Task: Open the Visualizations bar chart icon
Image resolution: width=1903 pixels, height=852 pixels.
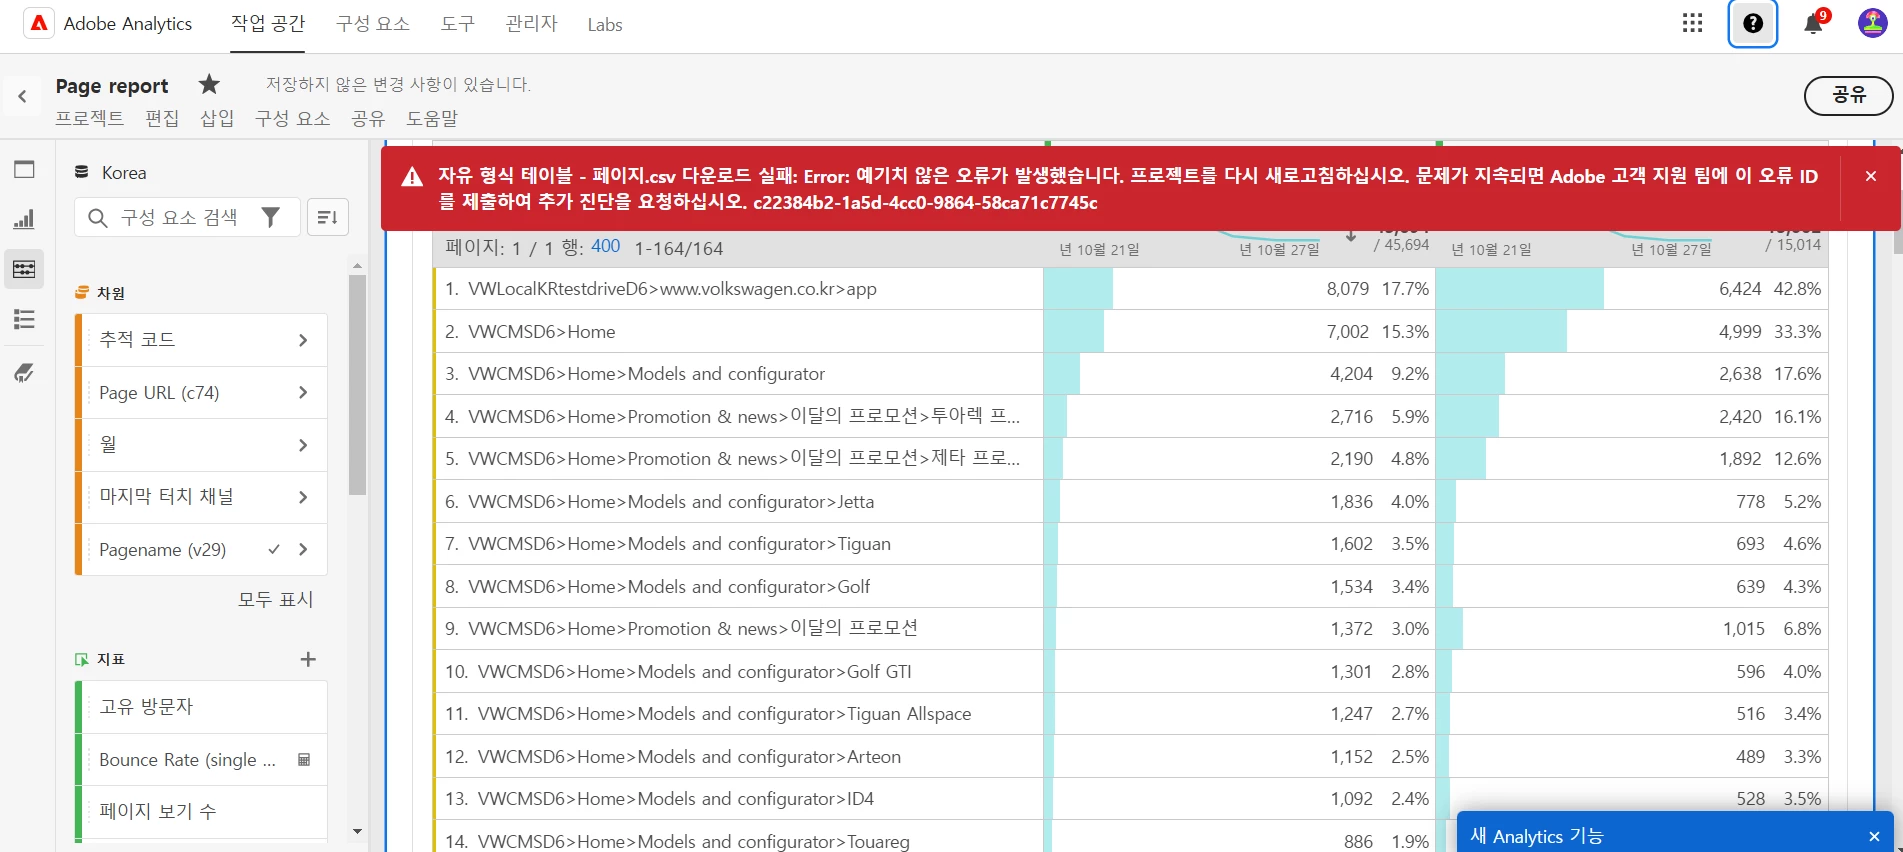Action: [x=24, y=219]
